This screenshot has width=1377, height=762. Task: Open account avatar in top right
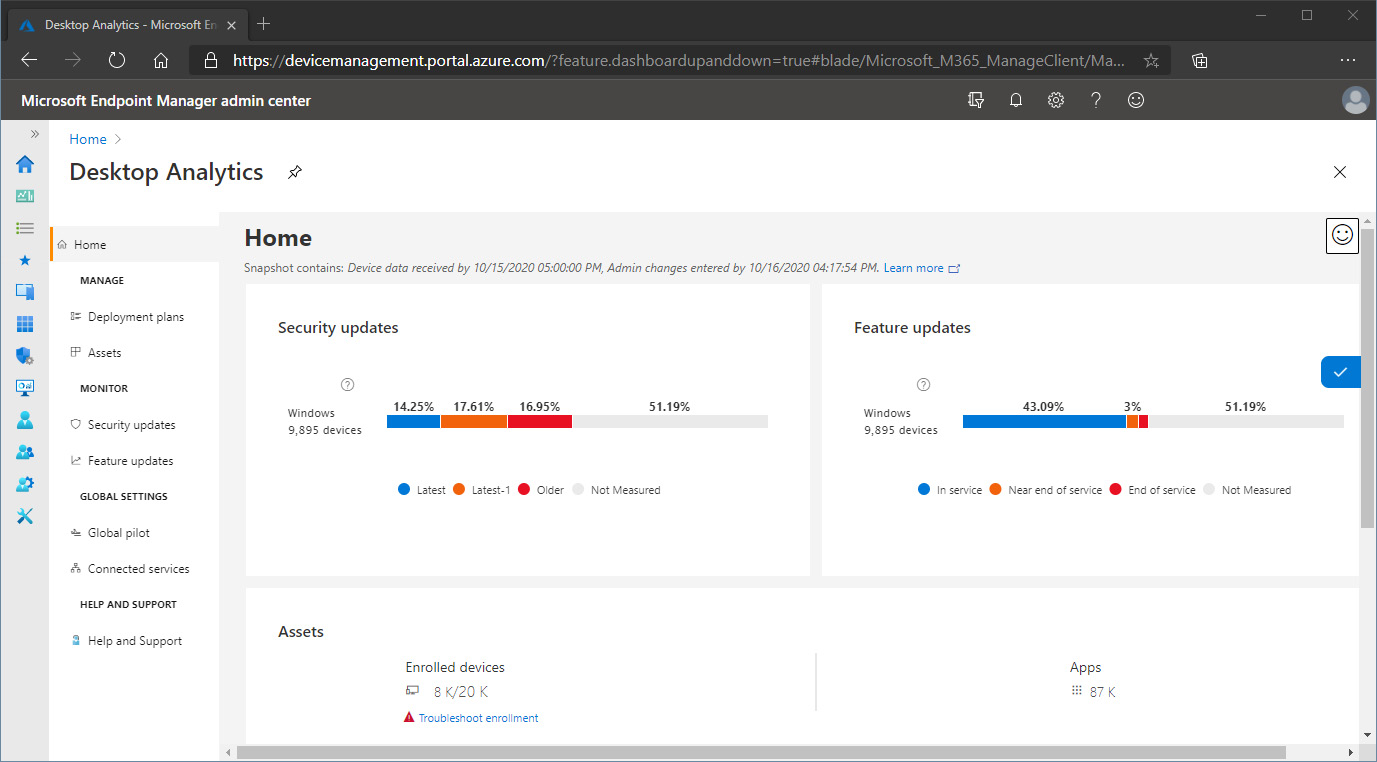(1355, 100)
